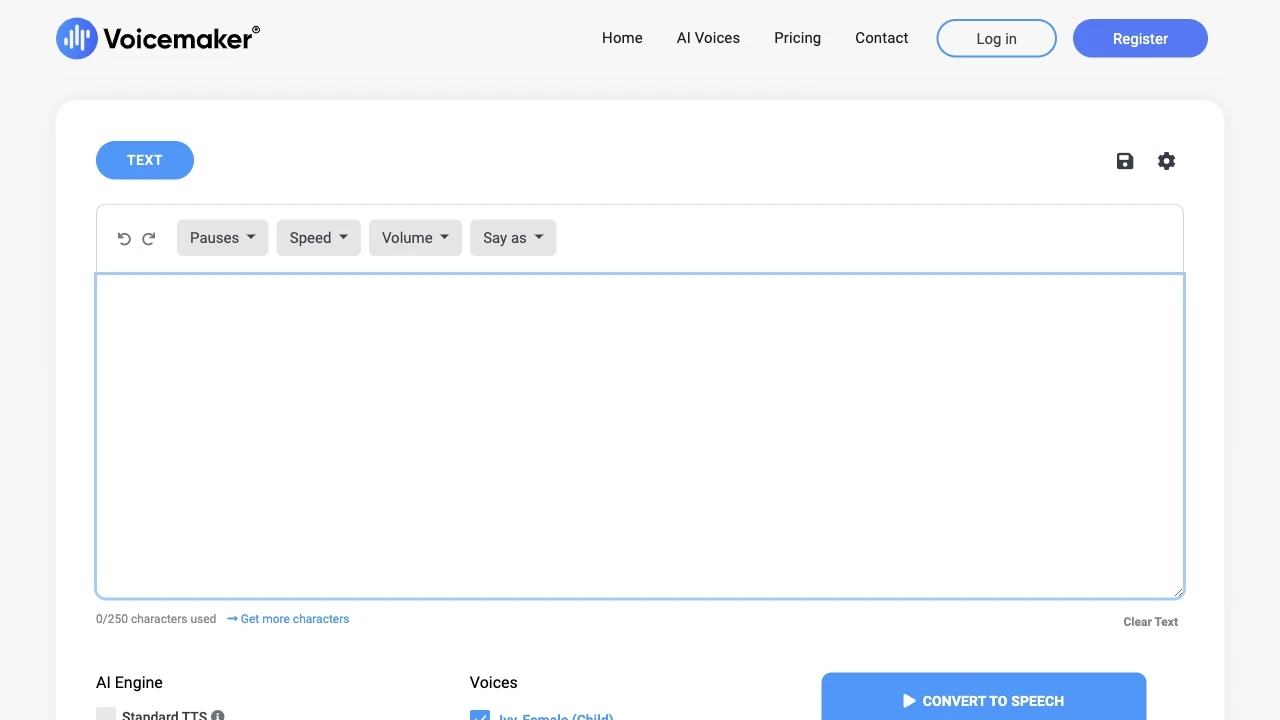The width and height of the screenshot is (1280, 720).
Task: Undo the last text change
Action: [x=124, y=238]
